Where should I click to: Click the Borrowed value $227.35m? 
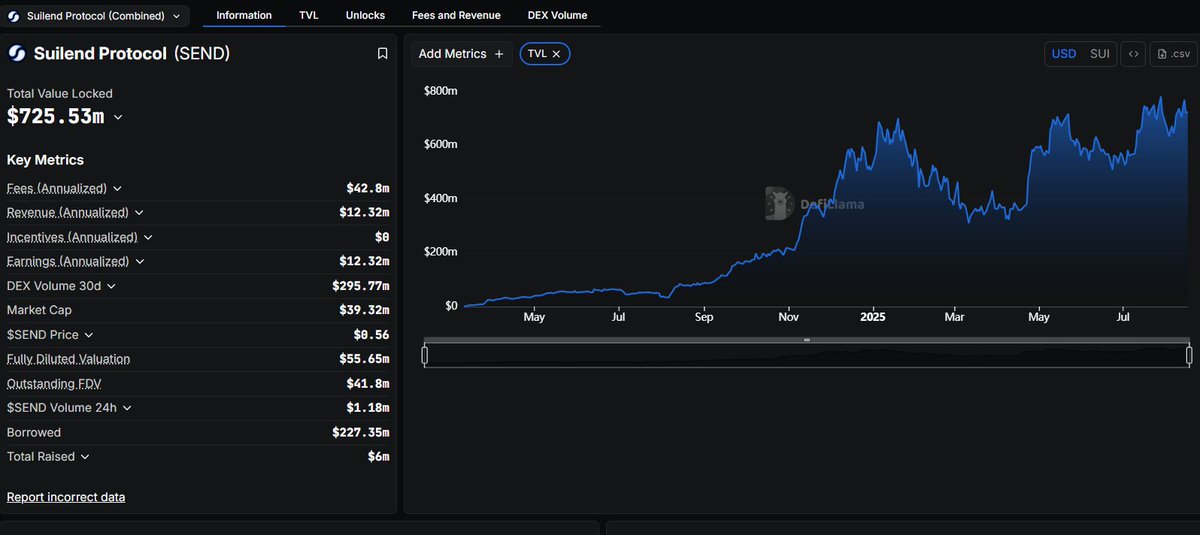360,433
